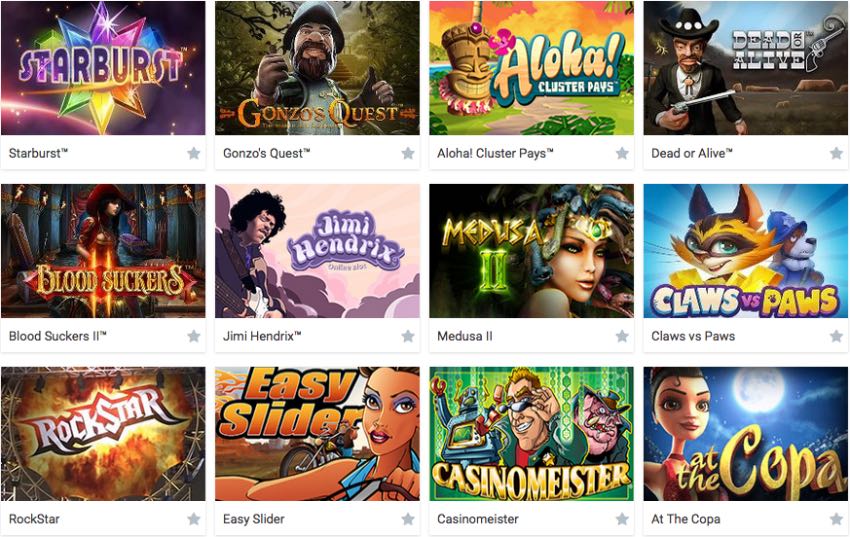Open the Dead or Alive title link
Screen dimensions: 850x537
tap(692, 153)
